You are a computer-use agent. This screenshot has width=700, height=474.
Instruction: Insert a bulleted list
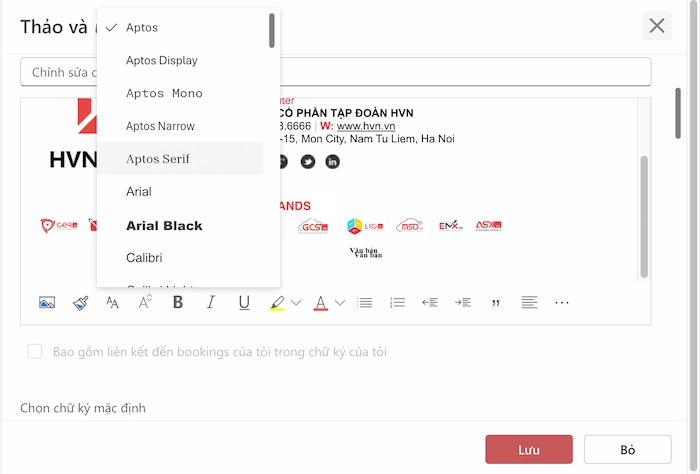tap(364, 303)
